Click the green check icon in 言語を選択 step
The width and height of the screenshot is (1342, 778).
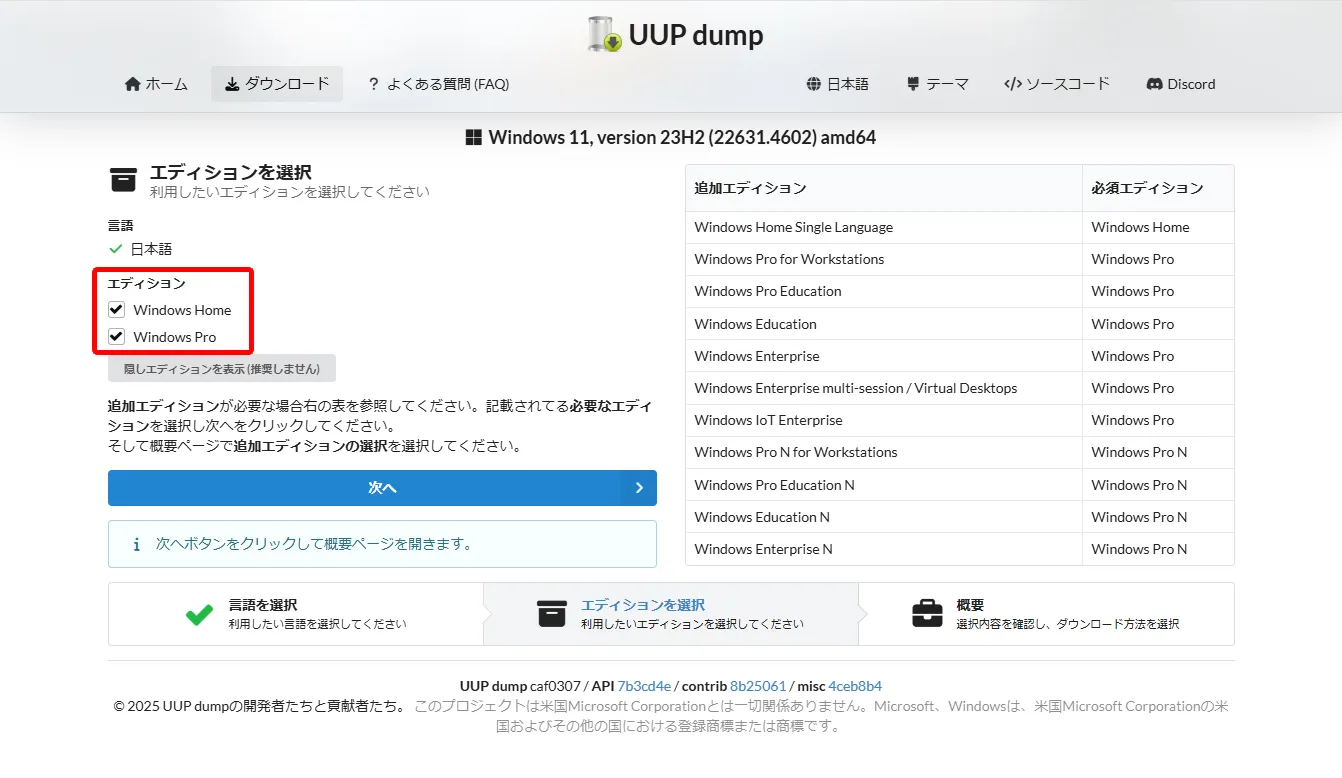tap(200, 614)
